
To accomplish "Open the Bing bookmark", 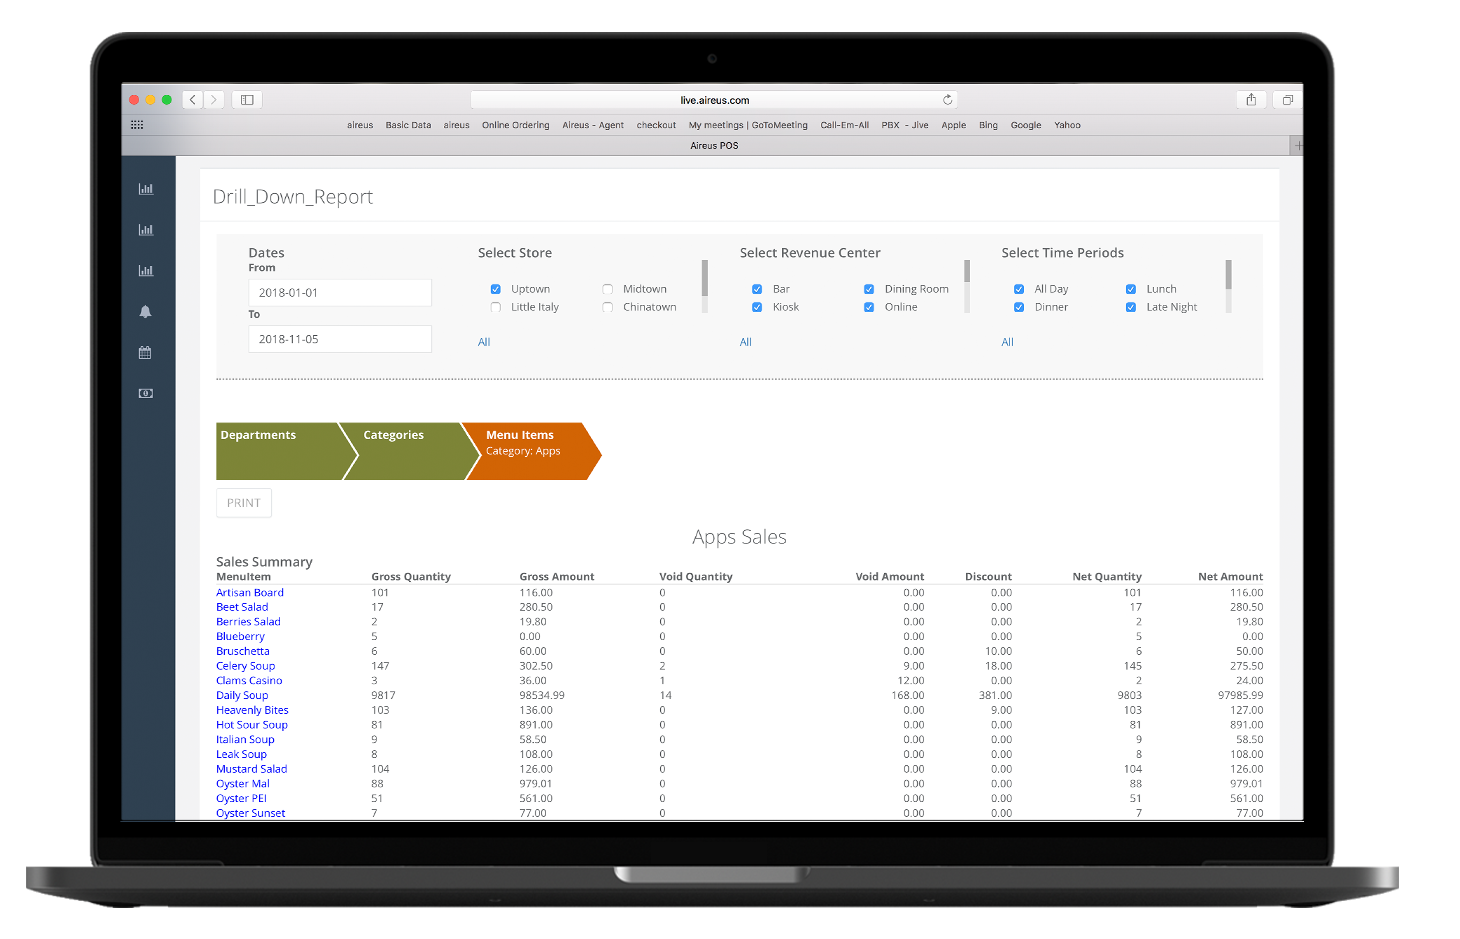I will [x=988, y=125].
